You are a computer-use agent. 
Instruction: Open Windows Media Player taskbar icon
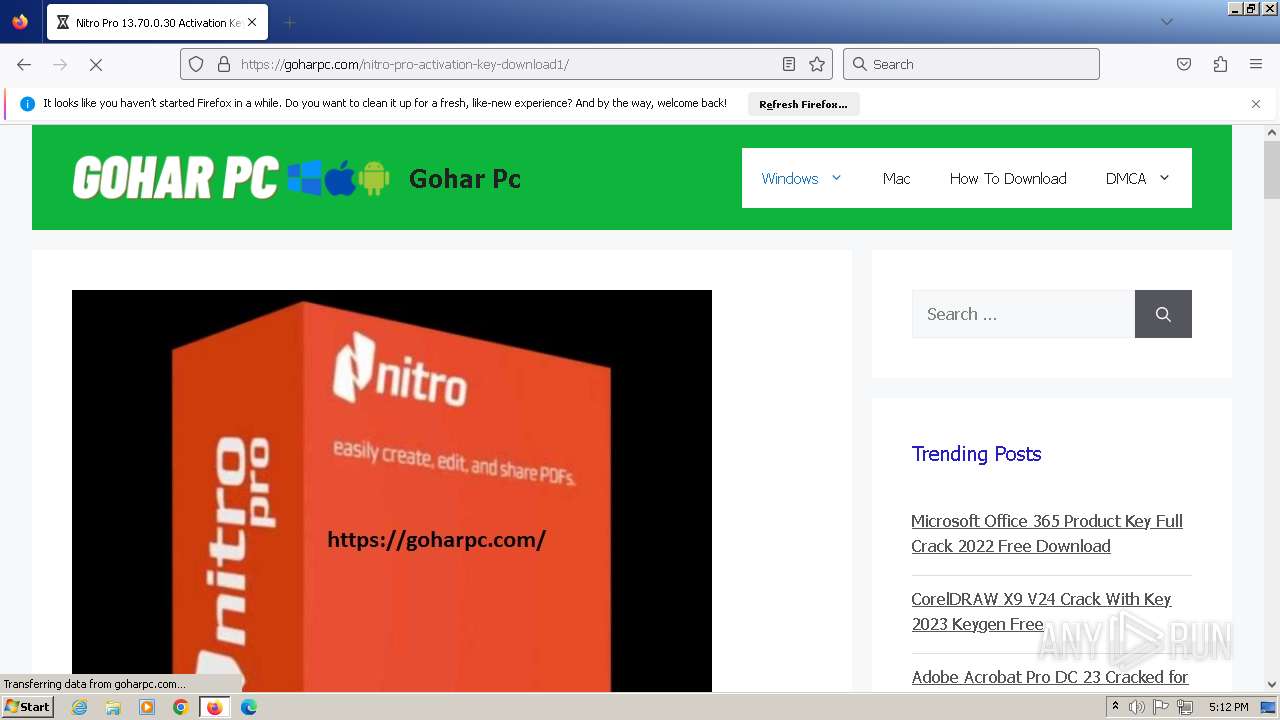click(147, 707)
